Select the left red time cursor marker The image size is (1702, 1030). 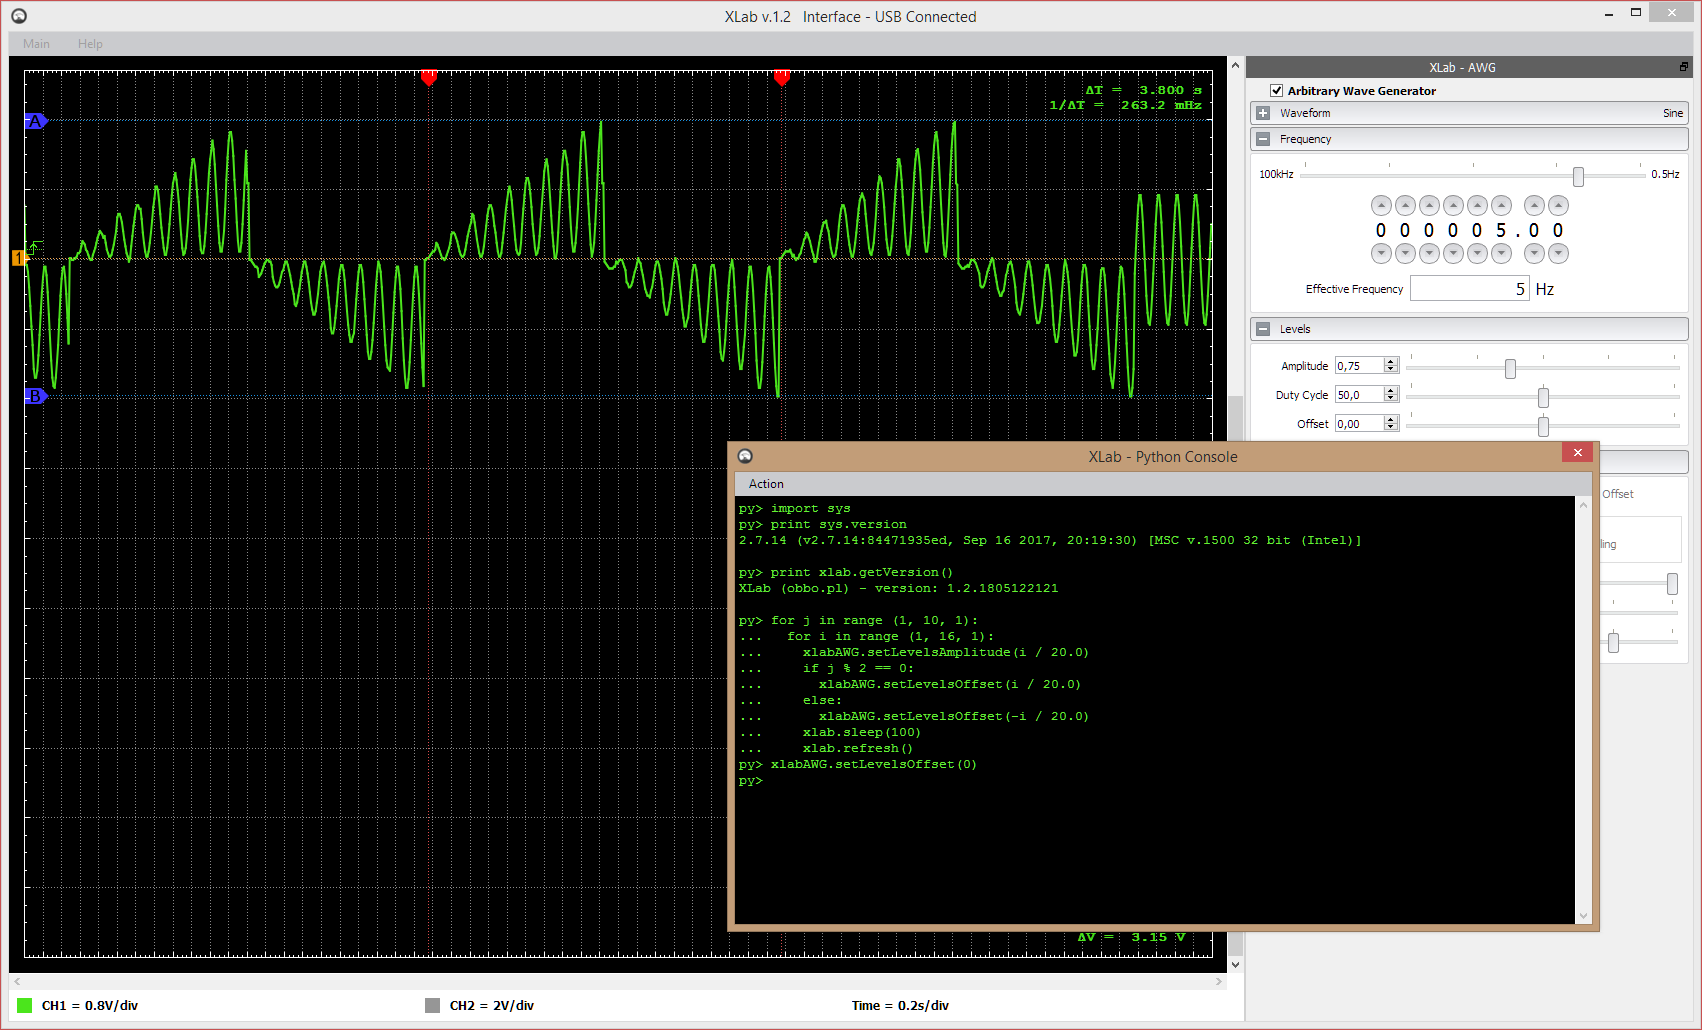pos(429,77)
